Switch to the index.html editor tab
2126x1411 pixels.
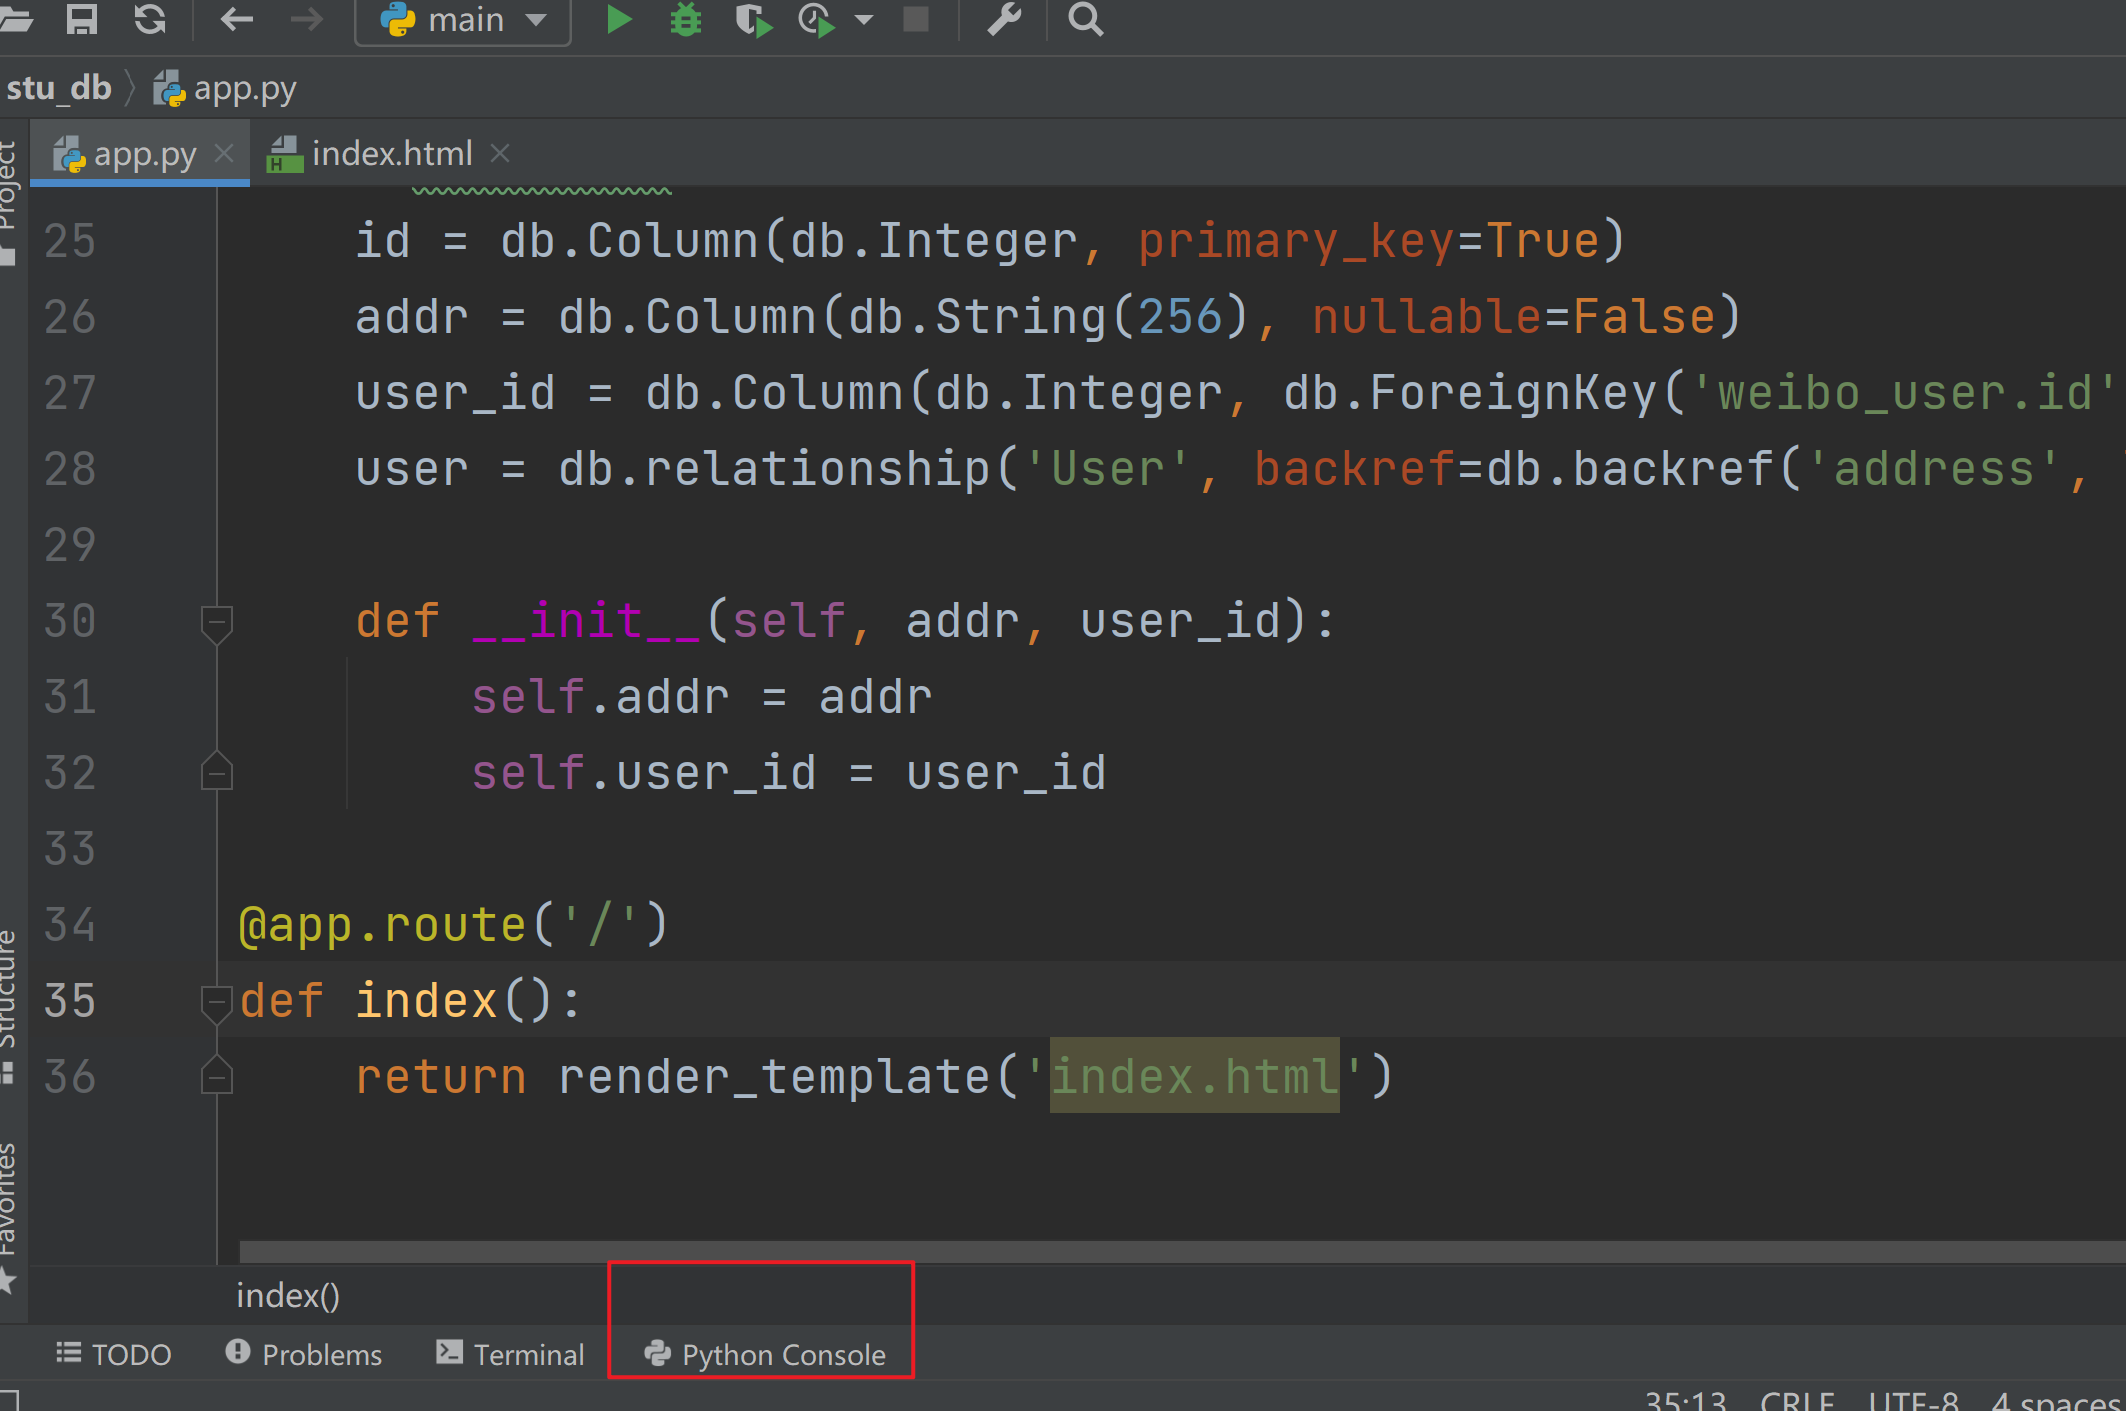click(390, 154)
